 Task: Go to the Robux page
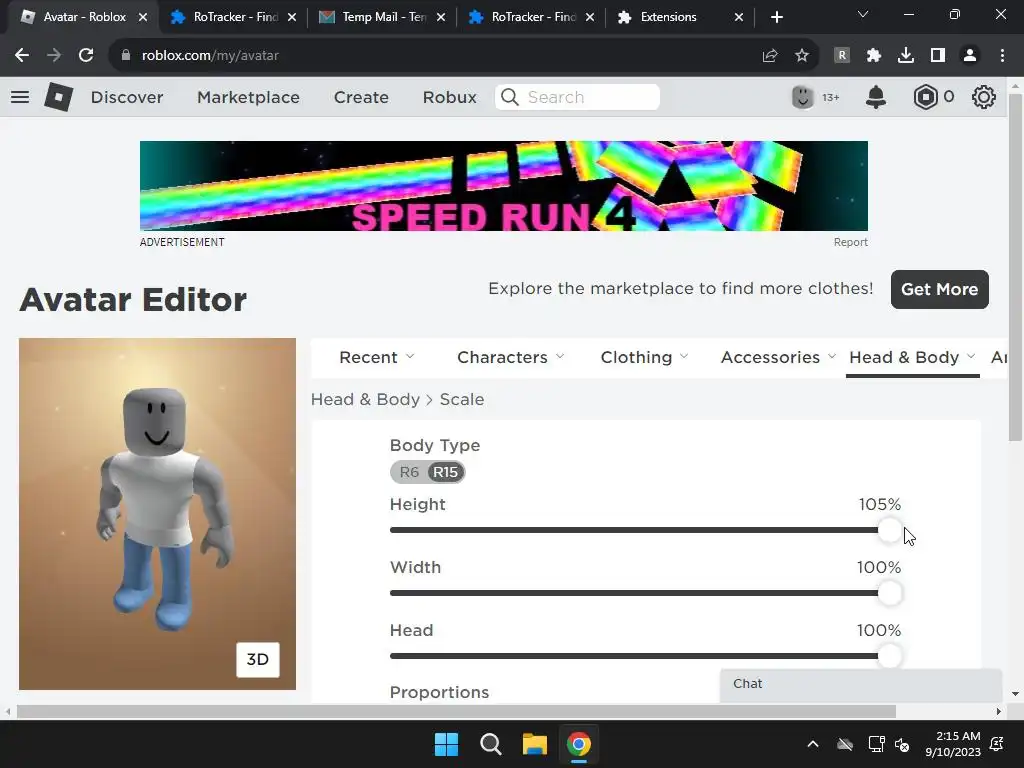point(449,97)
